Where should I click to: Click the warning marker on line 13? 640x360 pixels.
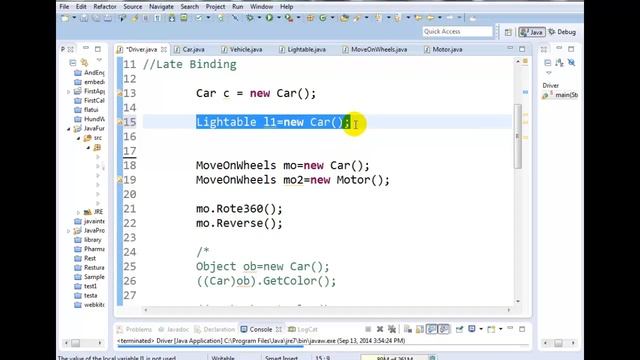[x=120, y=93]
